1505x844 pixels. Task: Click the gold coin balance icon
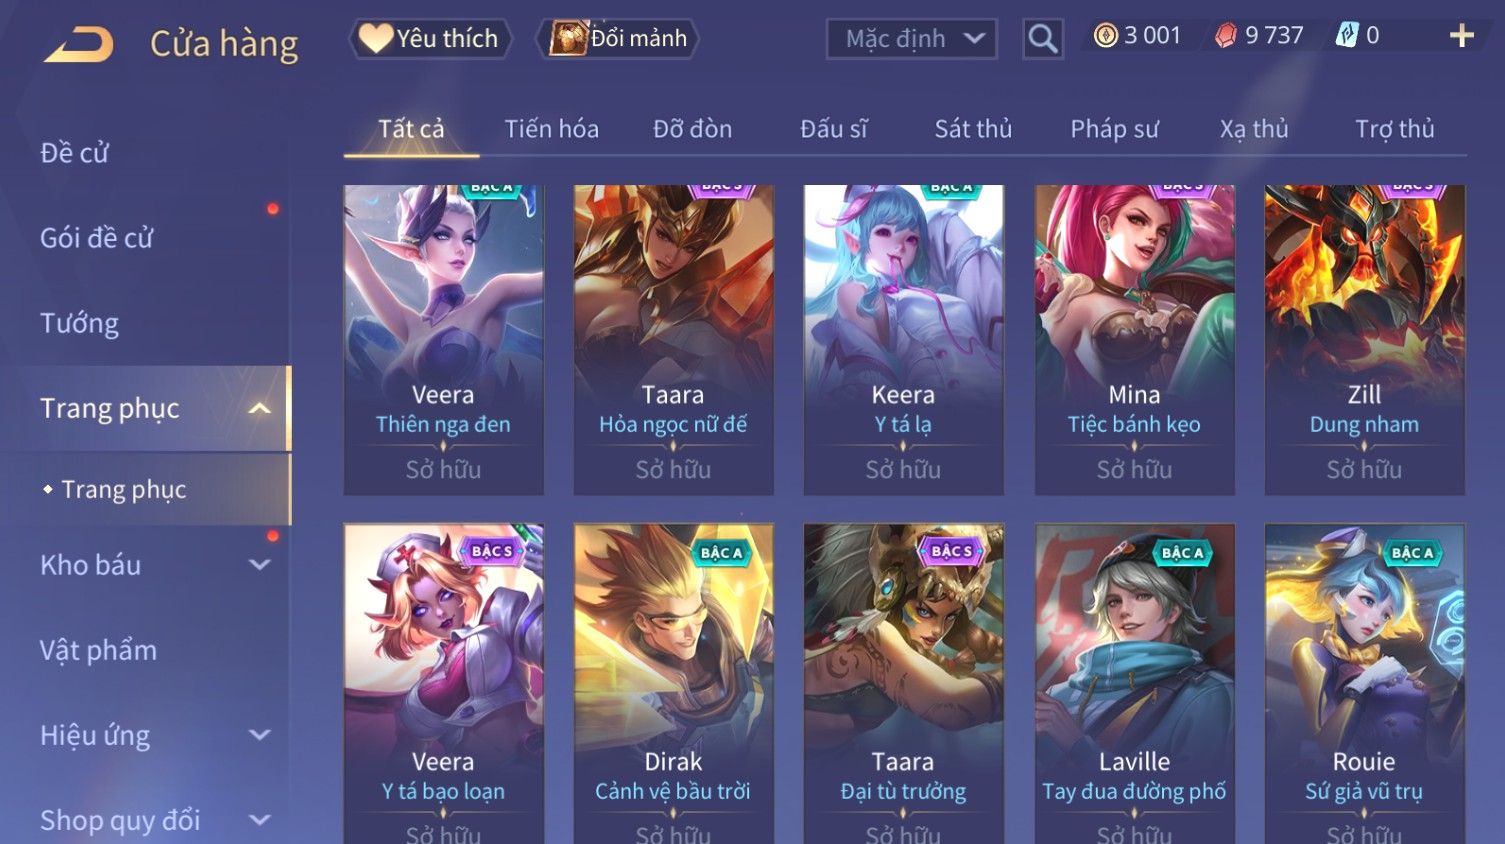[1105, 36]
